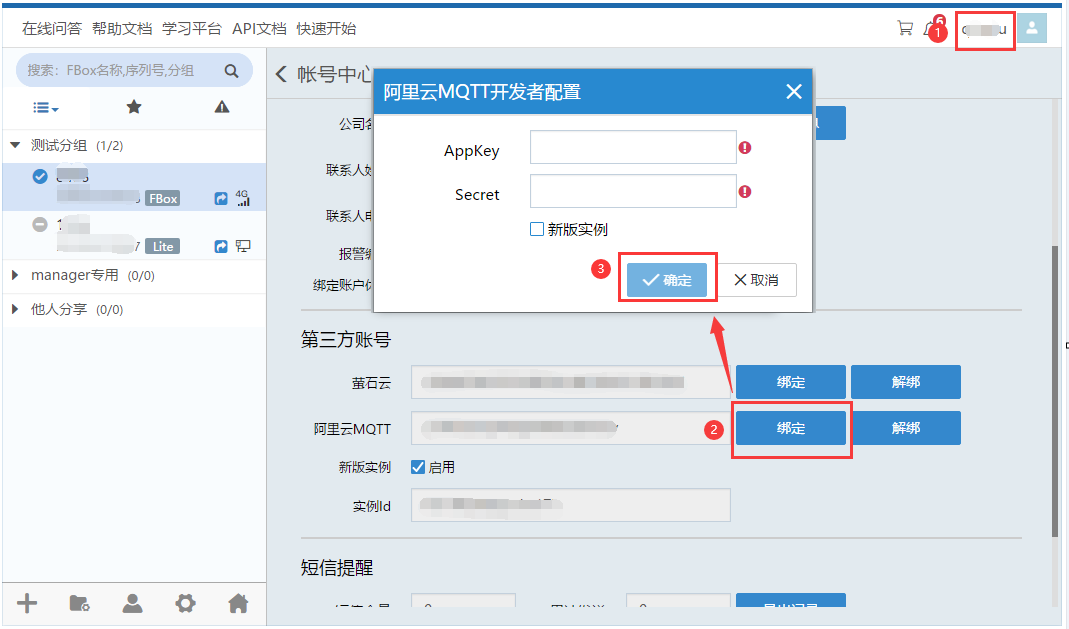Click the shopping cart icon

click(x=904, y=28)
